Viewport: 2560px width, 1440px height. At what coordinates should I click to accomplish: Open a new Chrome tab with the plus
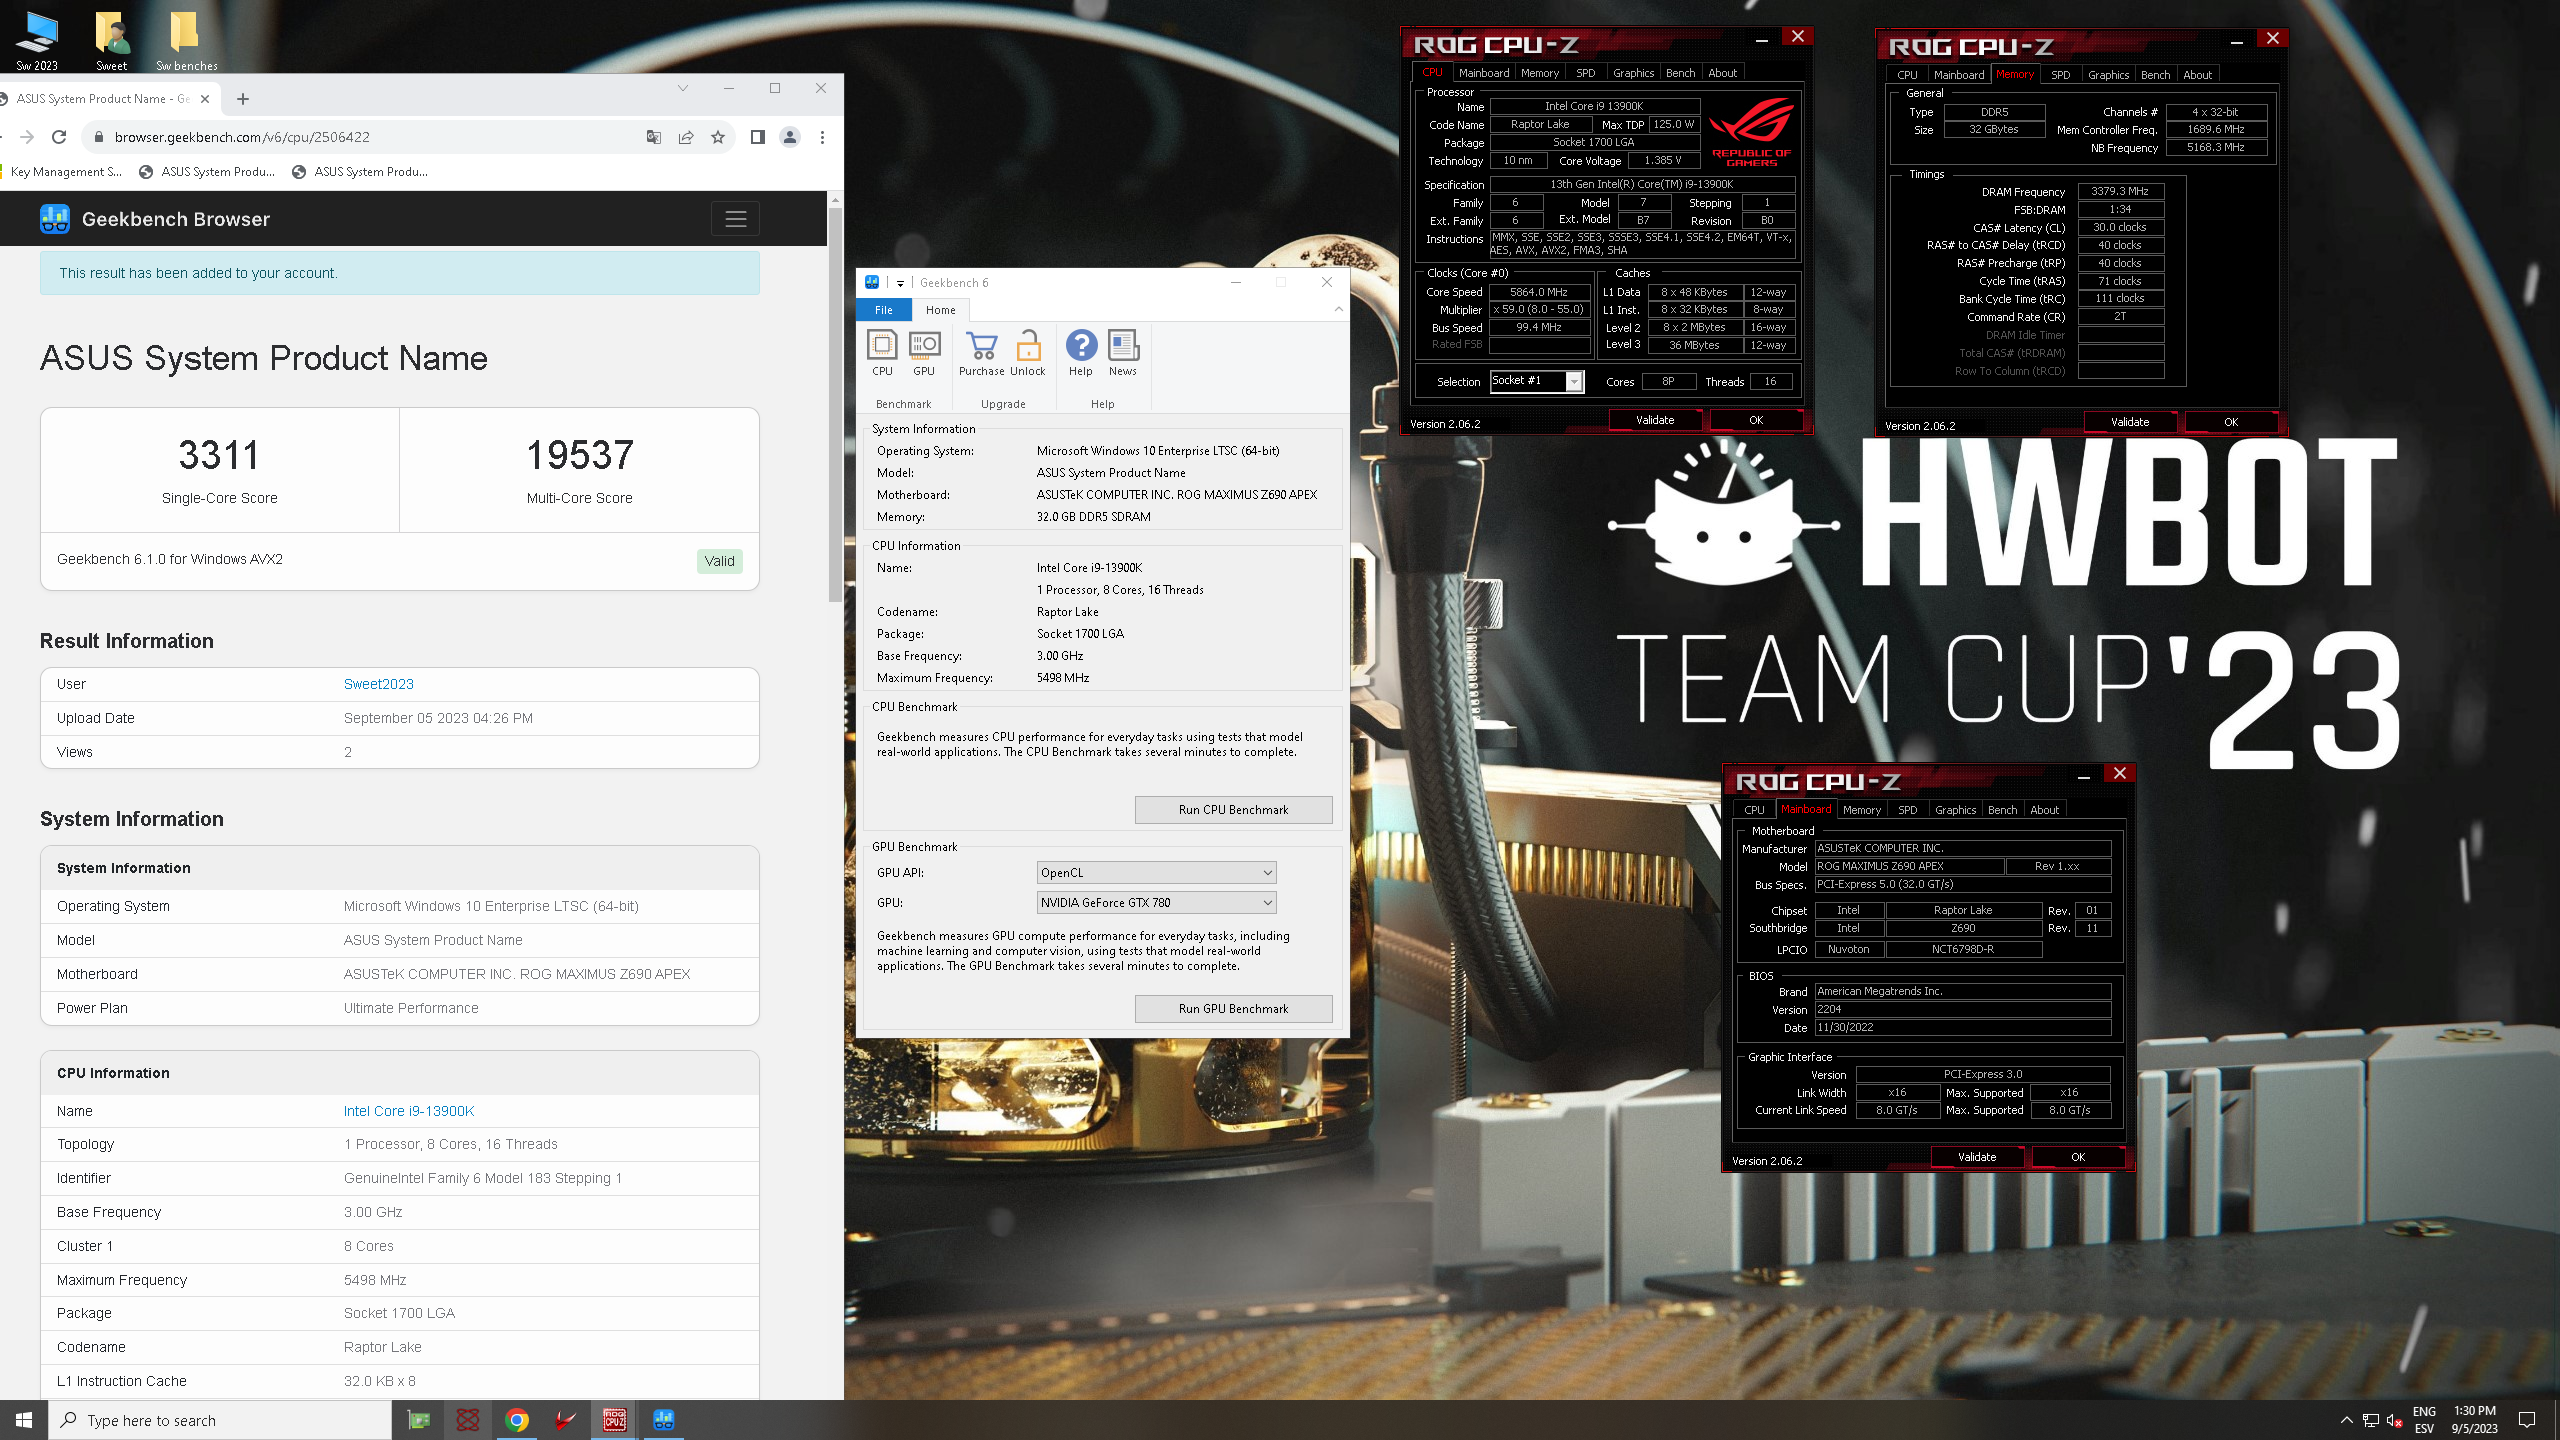click(x=243, y=99)
